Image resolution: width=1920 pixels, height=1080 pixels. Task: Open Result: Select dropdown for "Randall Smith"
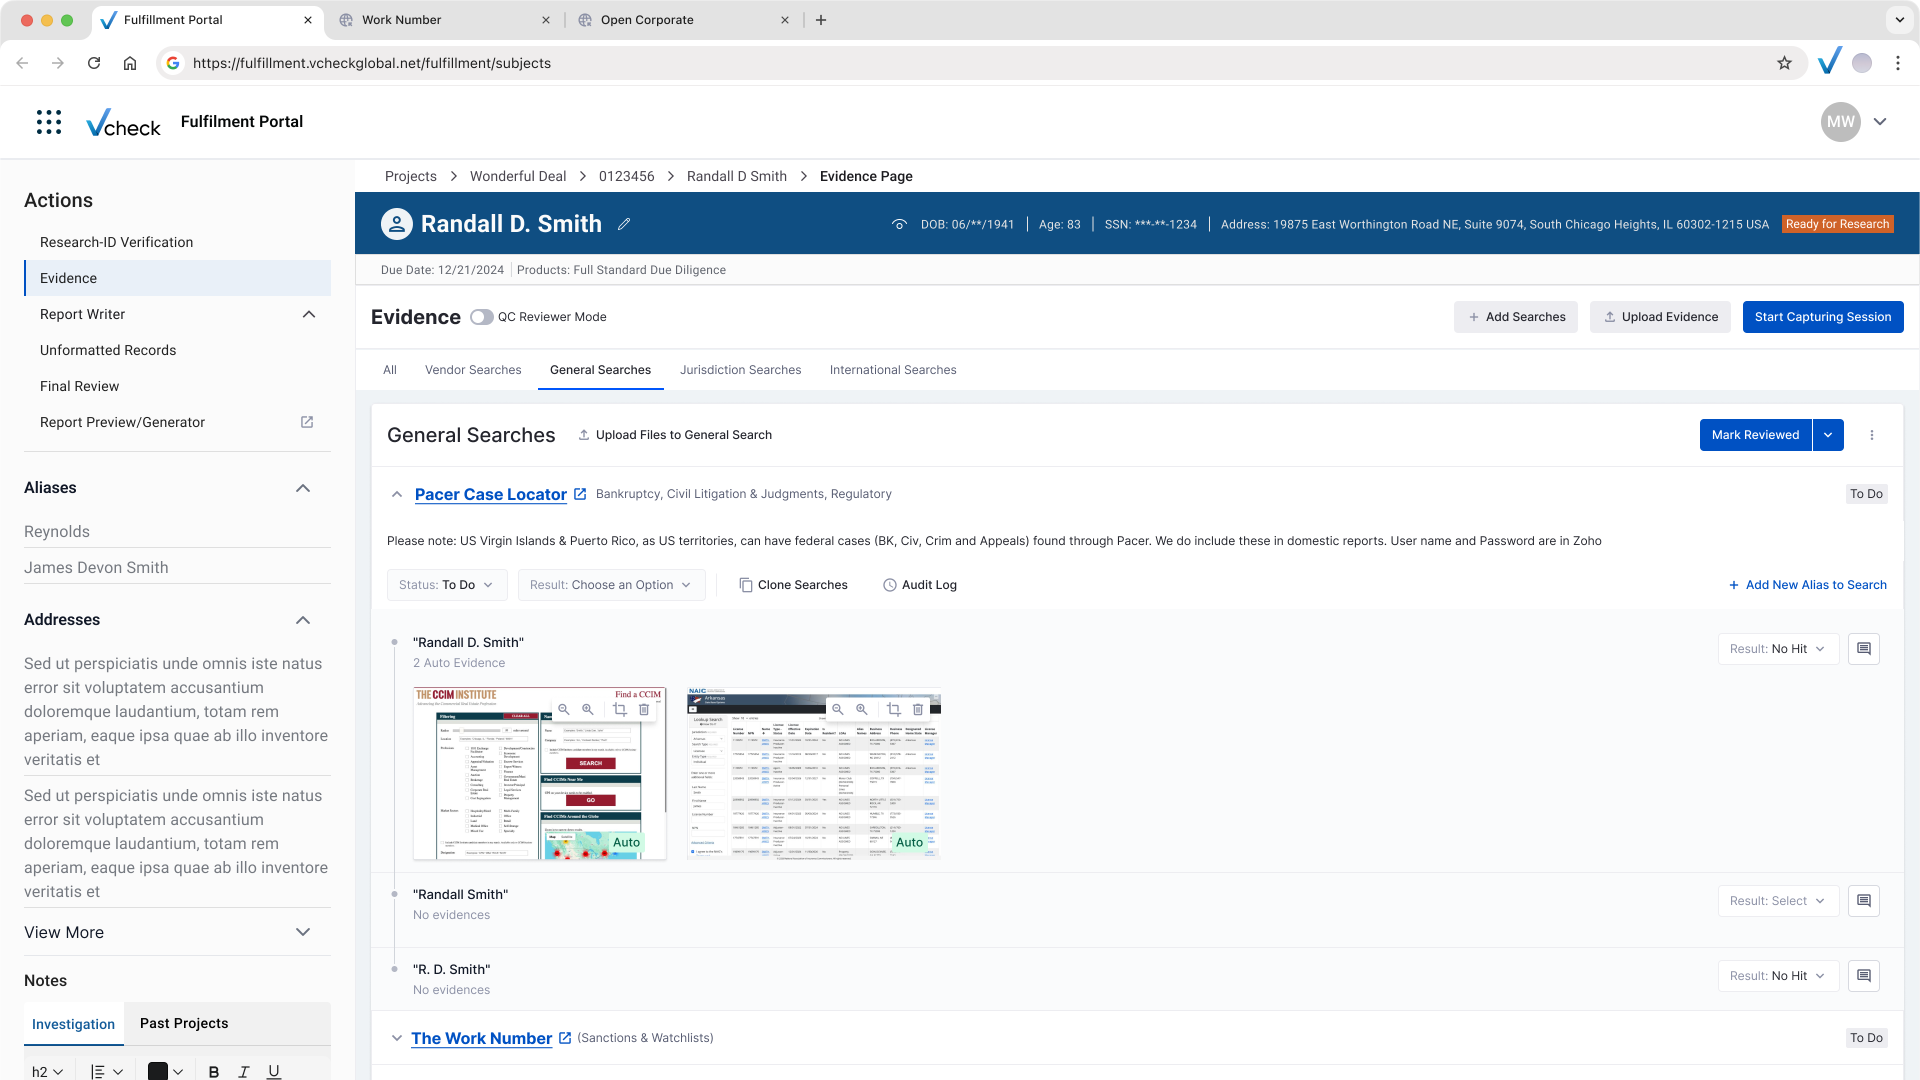coord(1778,901)
